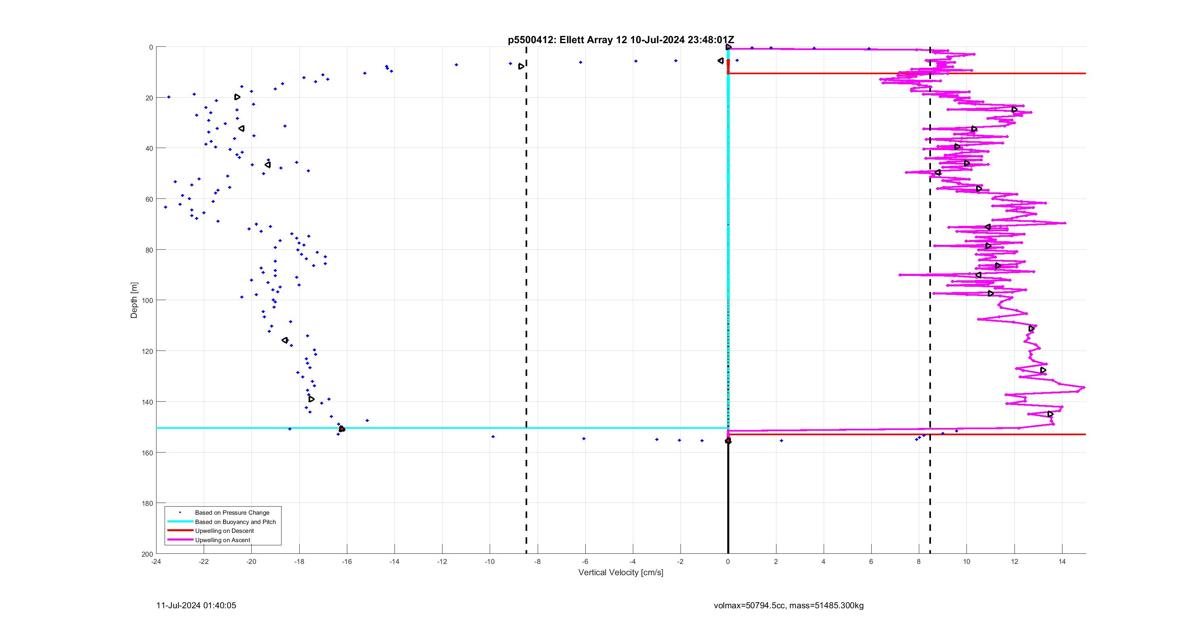This screenshot has width=1200, height=622.
Task: Click legend entry "Based on Pressure Change"
Action: coord(232,513)
